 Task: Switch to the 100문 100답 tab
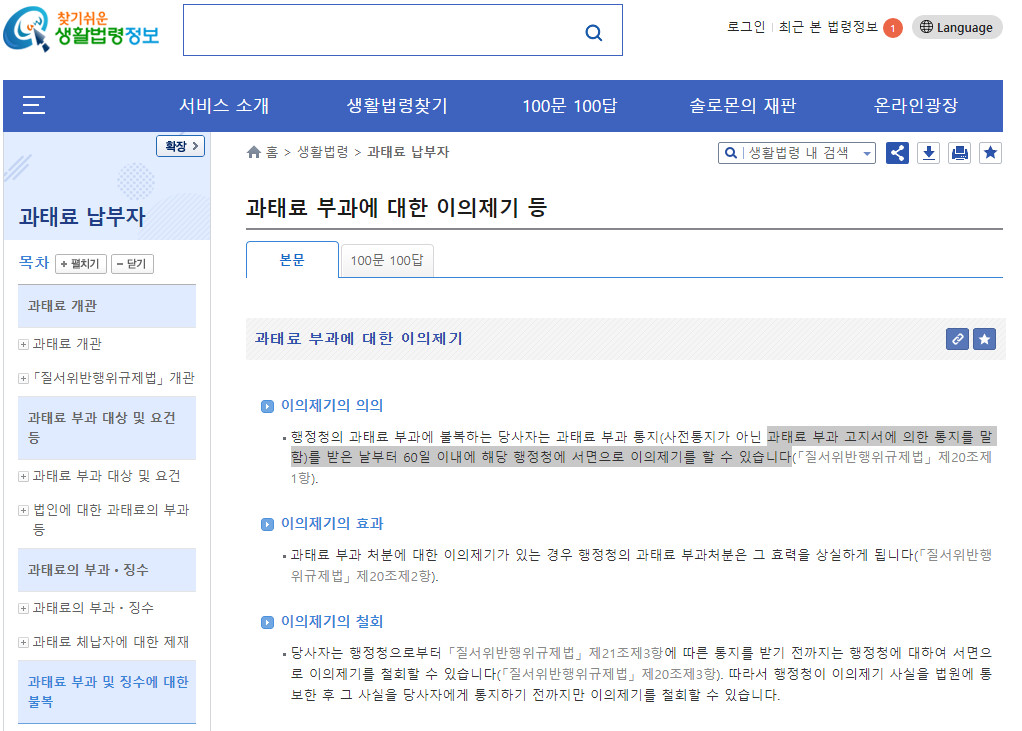[x=387, y=260]
